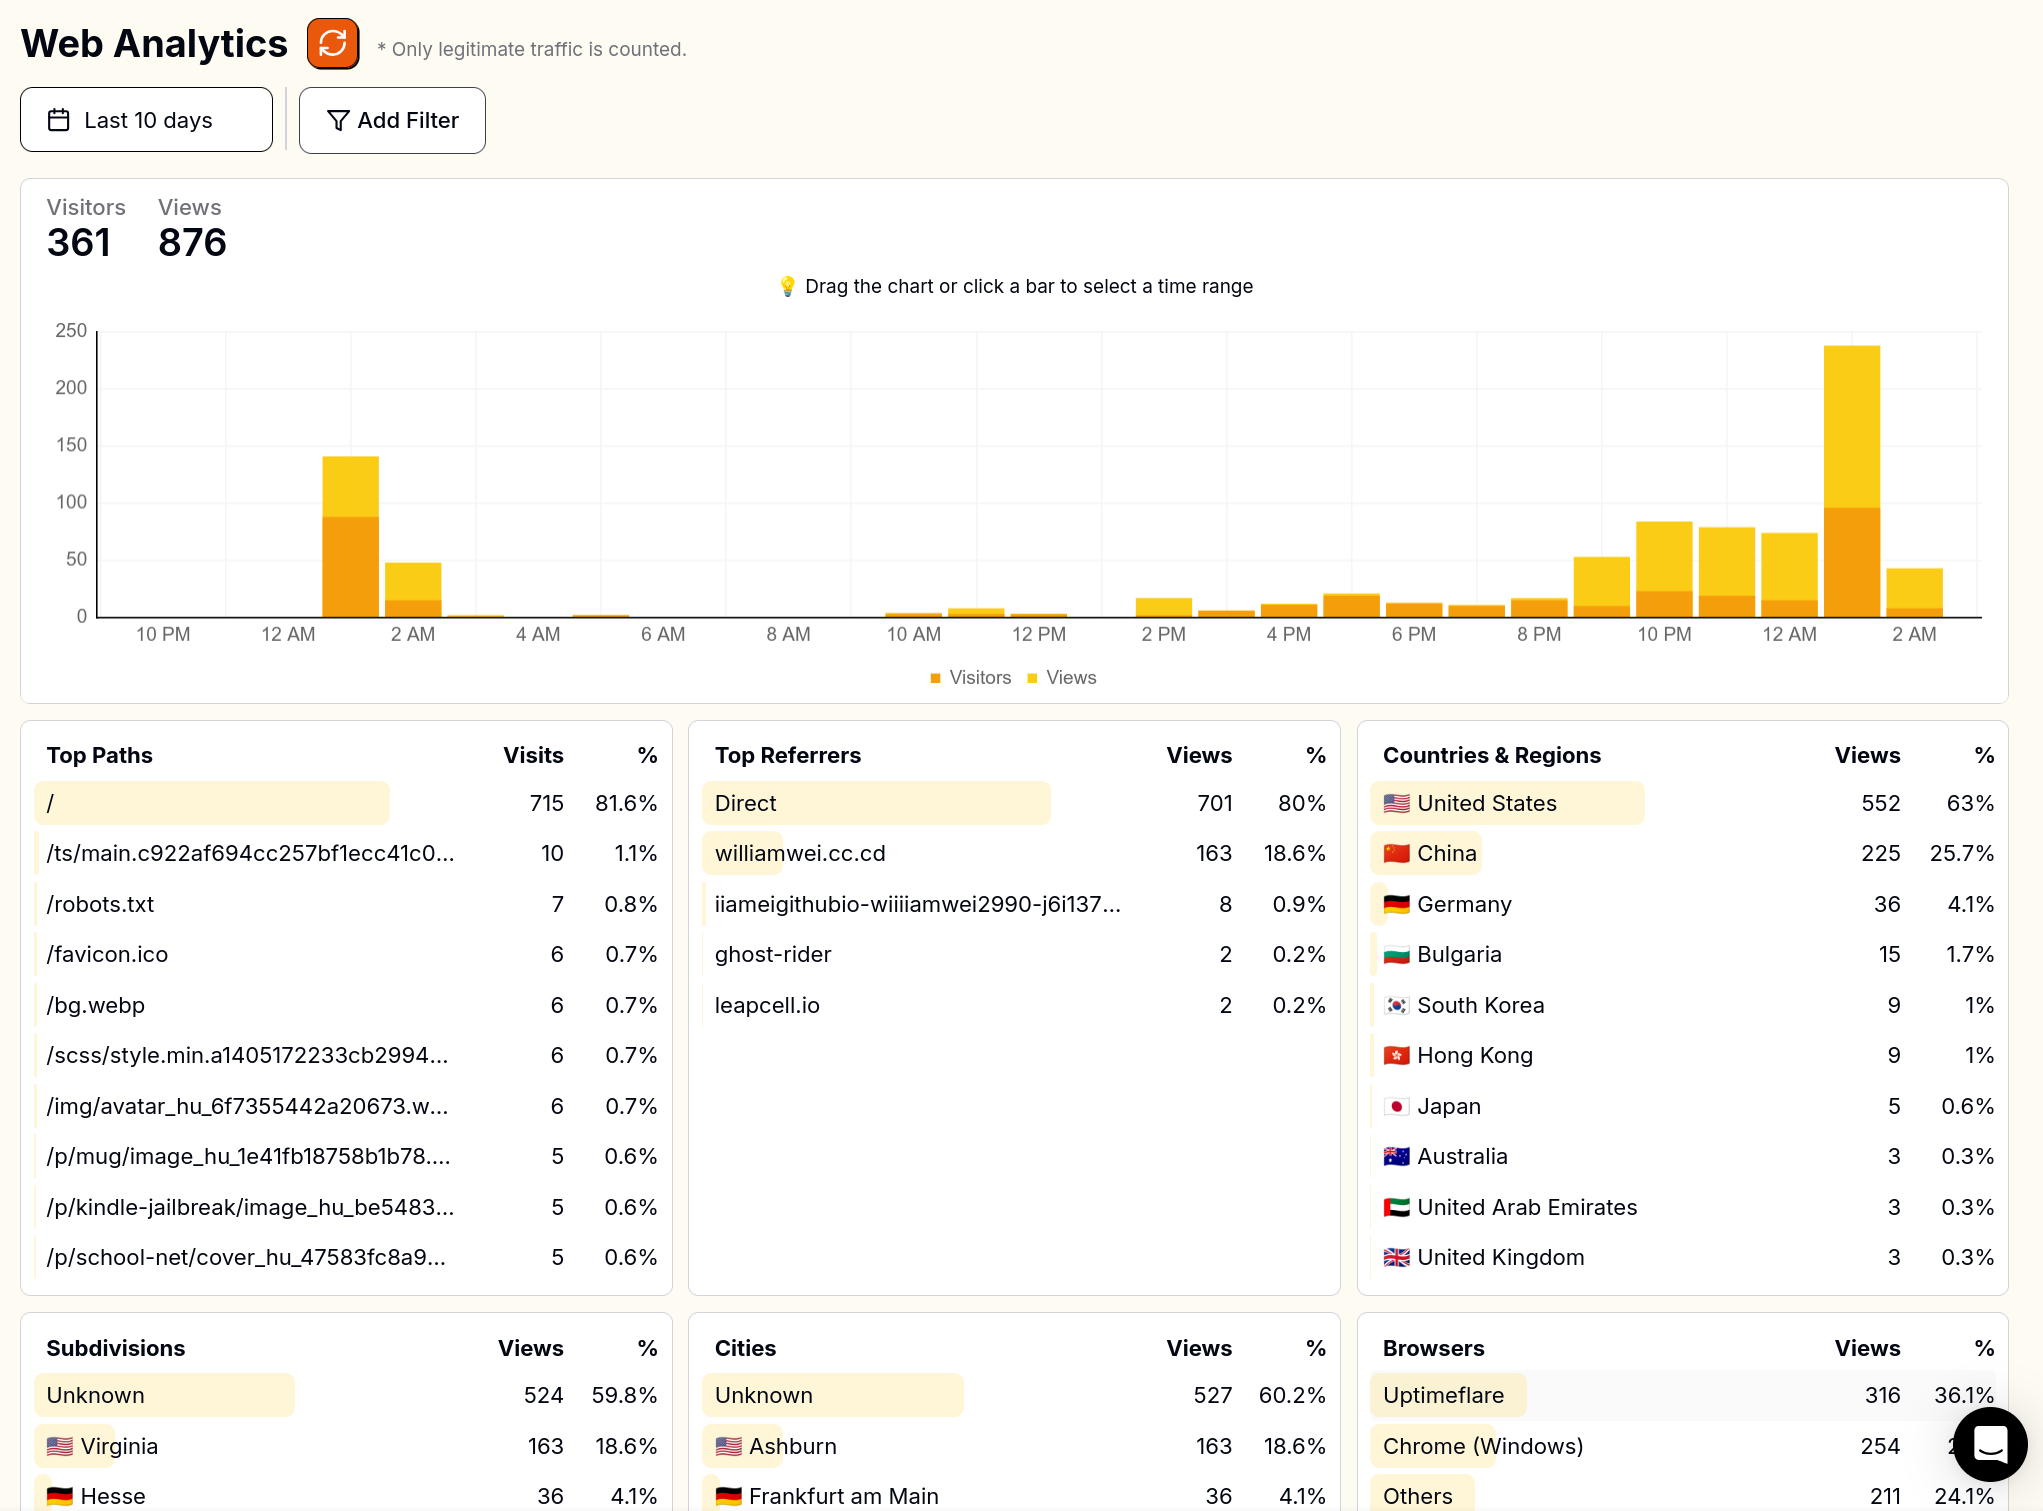The height and width of the screenshot is (1511, 2043).
Task: Click the China flag icon
Action: coord(1396,853)
